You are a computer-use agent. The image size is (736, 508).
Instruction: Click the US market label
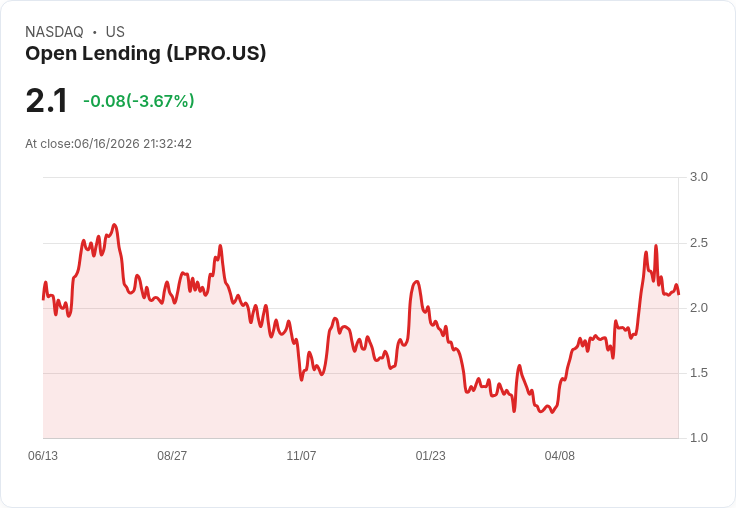115,32
